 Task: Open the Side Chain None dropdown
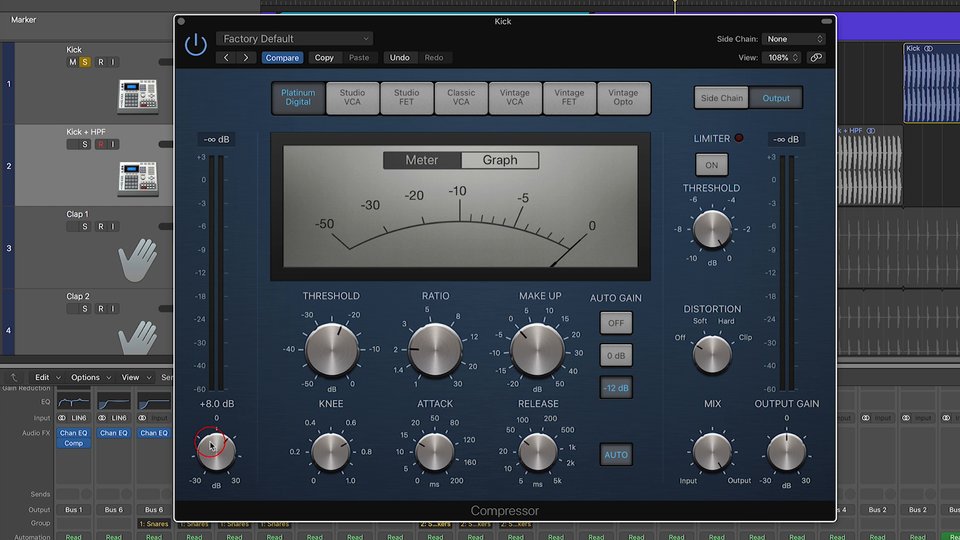[x=793, y=39]
